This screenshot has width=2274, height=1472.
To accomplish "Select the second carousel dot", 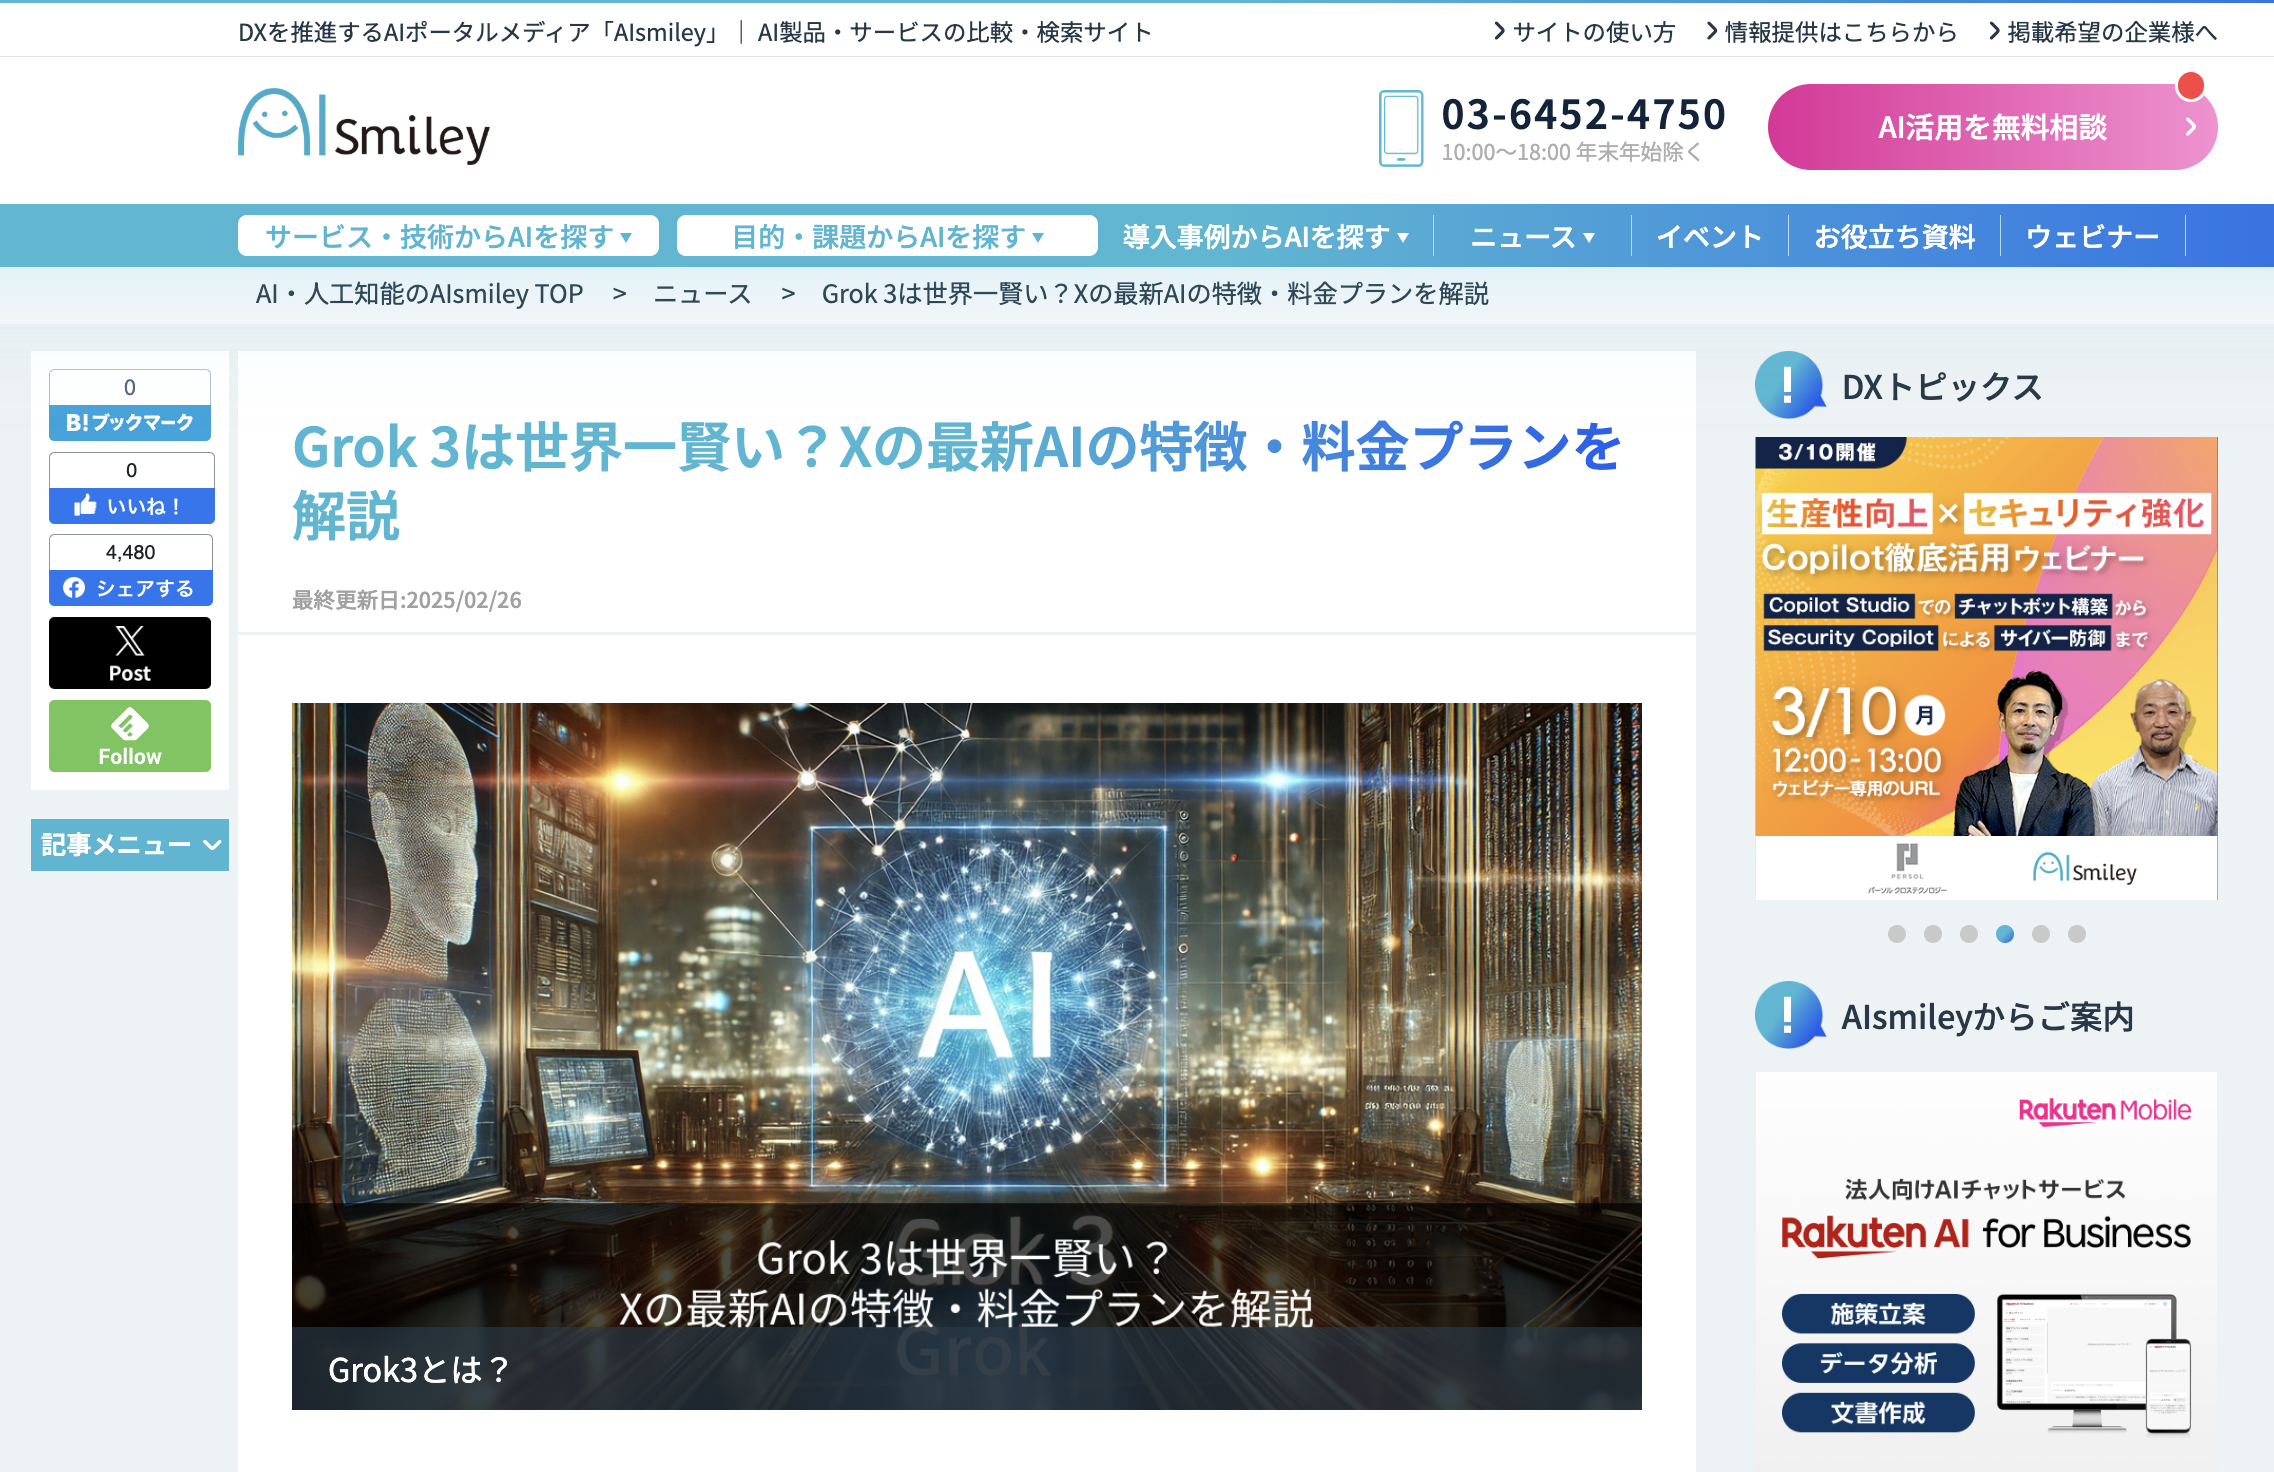I will [x=1933, y=934].
